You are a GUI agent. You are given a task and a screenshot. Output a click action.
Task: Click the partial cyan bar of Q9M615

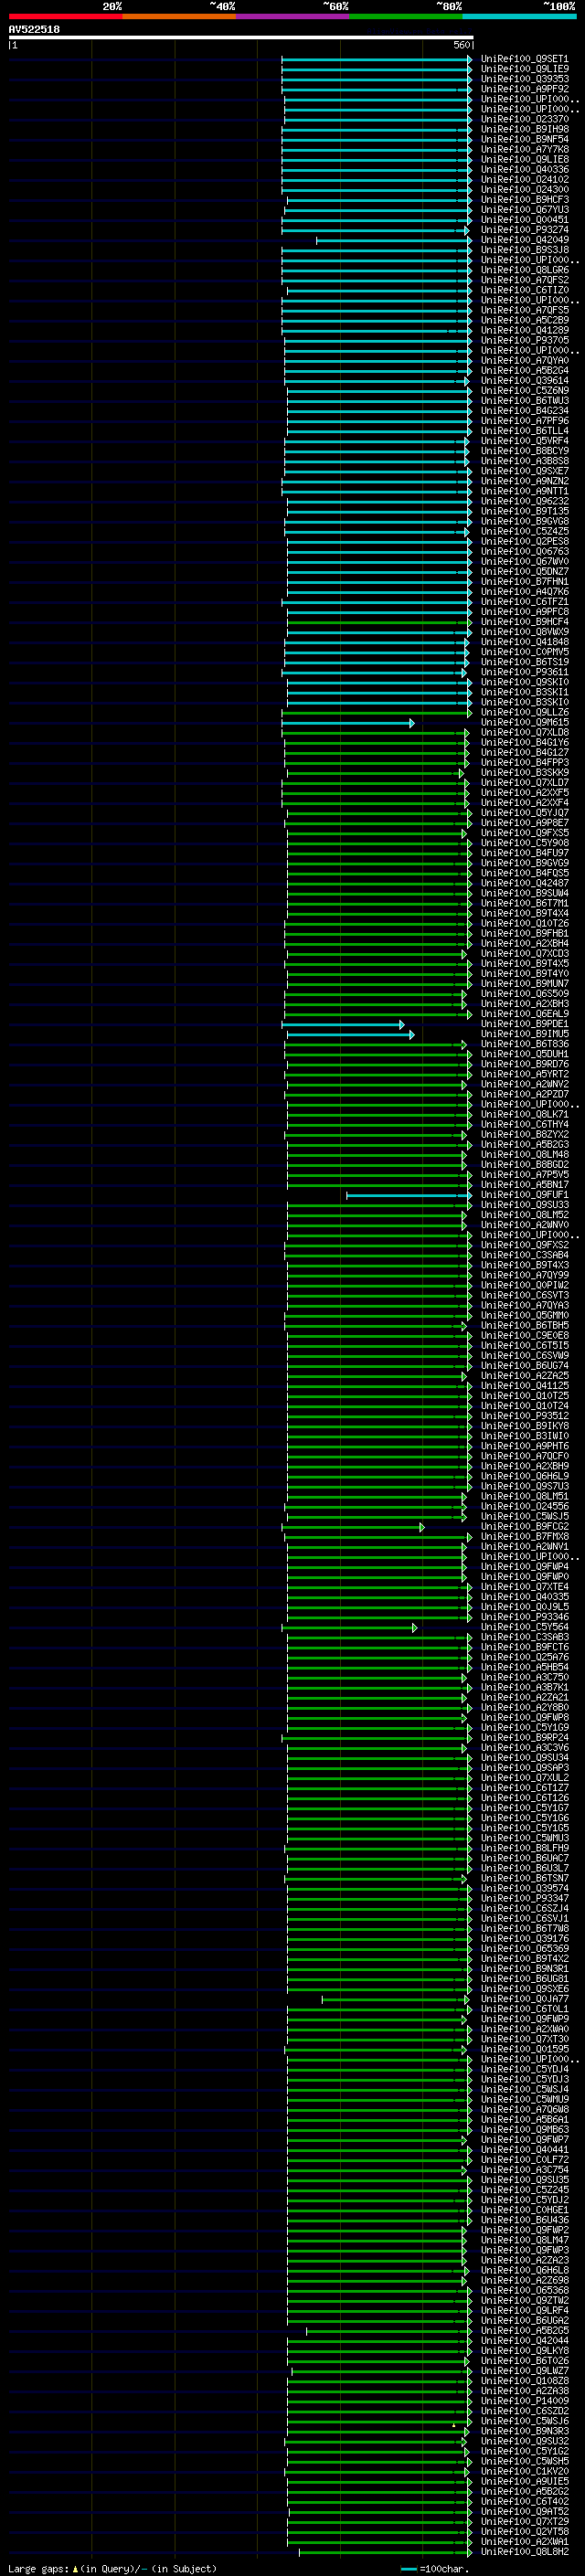pyautogui.click(x=348, y=723)
